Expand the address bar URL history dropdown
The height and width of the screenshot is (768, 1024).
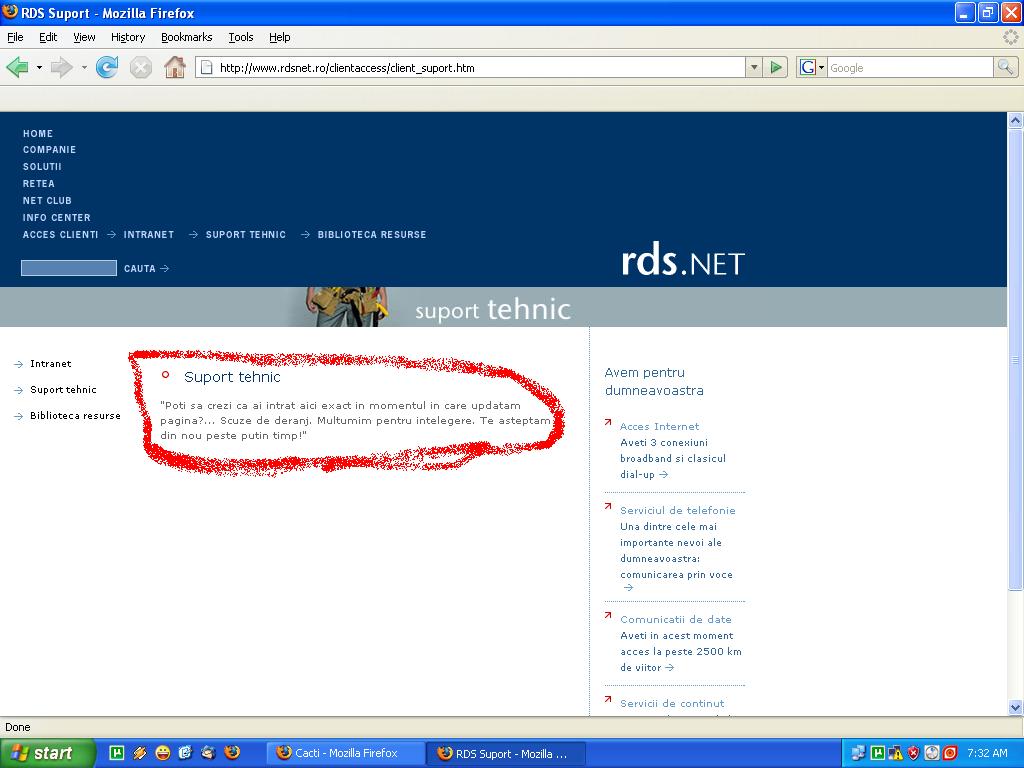(754, 67)
